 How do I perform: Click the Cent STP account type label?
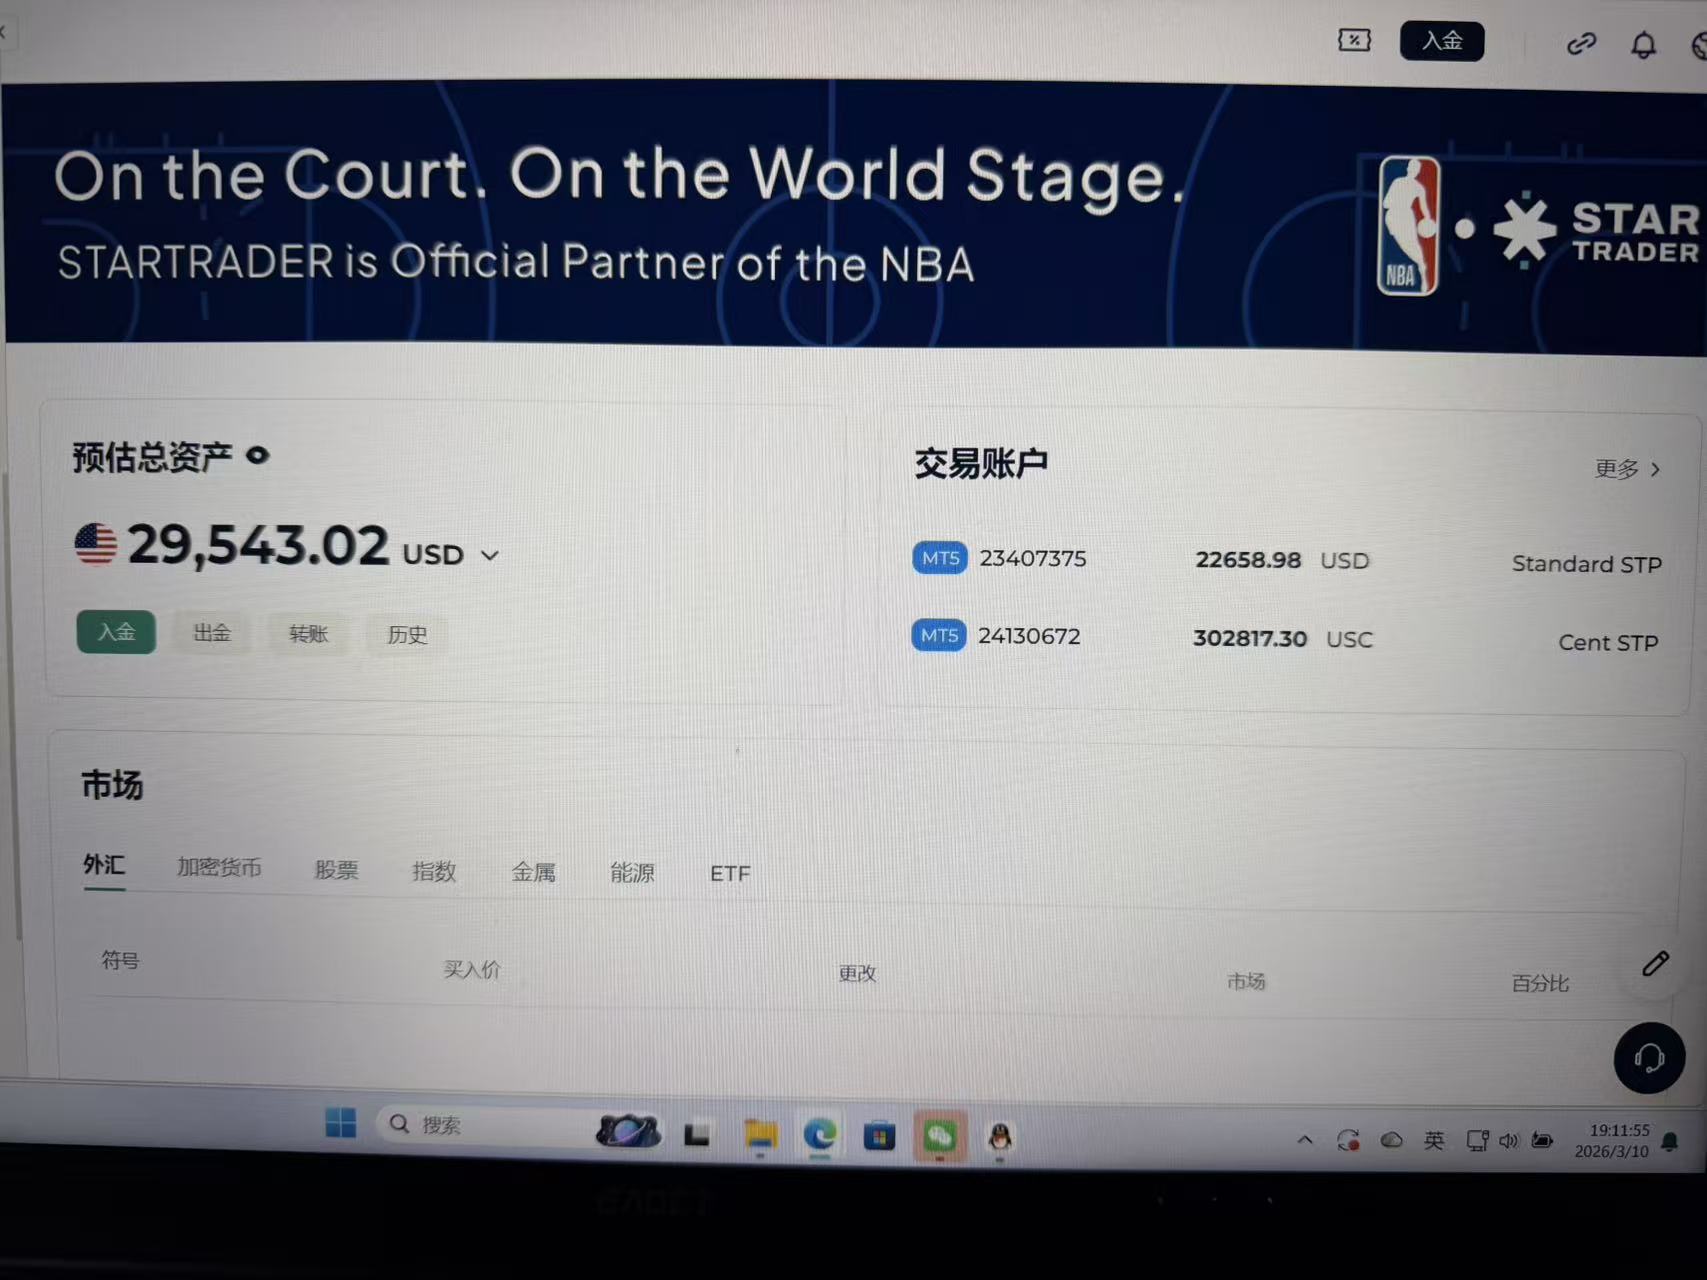1608,642
